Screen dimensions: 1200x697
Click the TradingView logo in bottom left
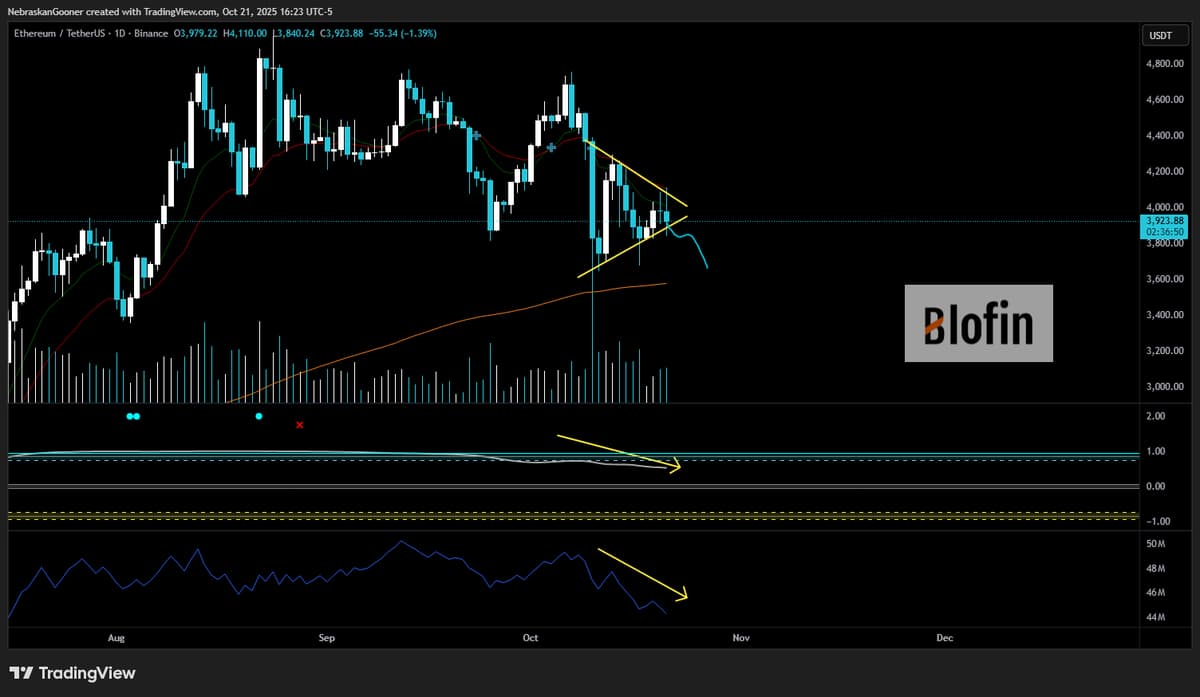[70, 673]
